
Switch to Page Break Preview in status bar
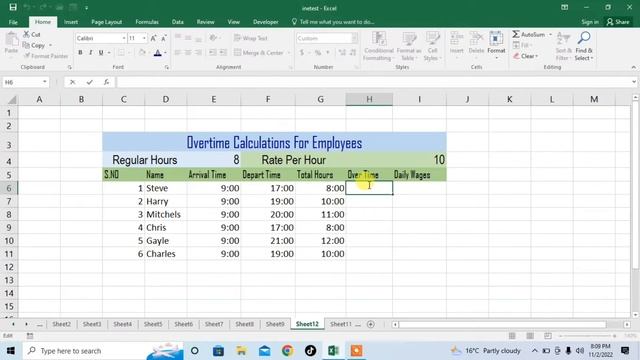[x=548, y=336]
